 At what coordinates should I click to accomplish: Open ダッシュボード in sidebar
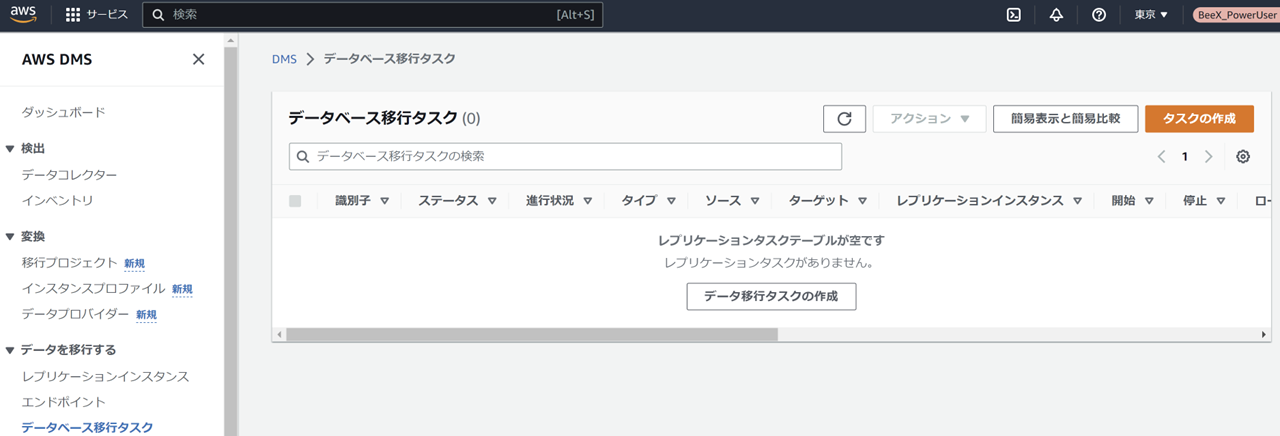point(63,112)
